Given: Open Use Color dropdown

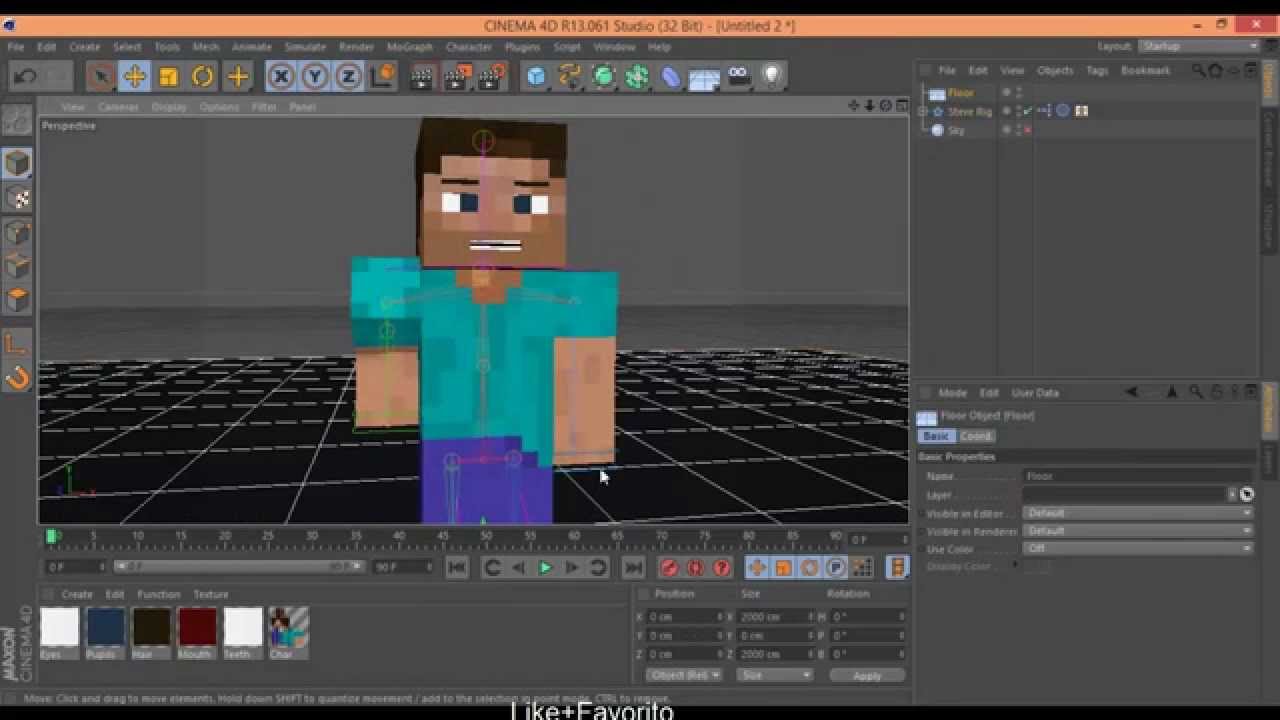Looking at the screenshot, I should [1138, 549].
